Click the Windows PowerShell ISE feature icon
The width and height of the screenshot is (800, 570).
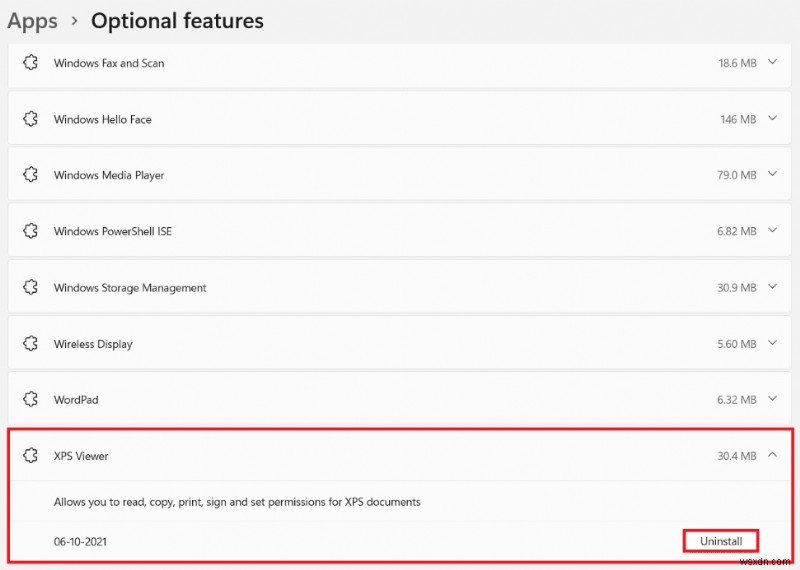point(31,231)
